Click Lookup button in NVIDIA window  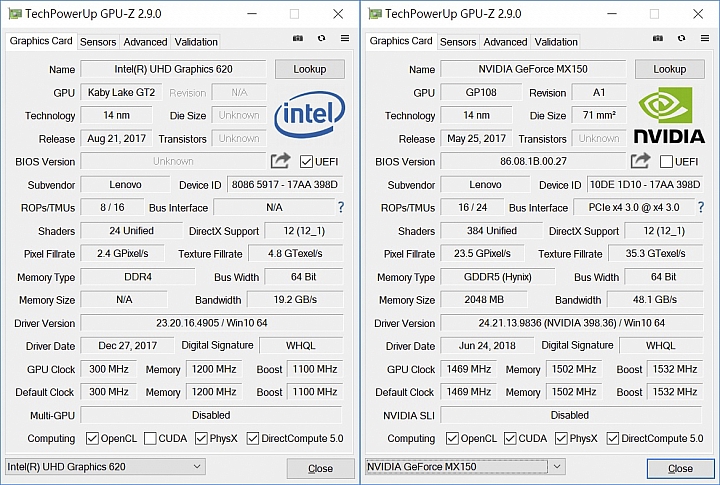(670, 69)
